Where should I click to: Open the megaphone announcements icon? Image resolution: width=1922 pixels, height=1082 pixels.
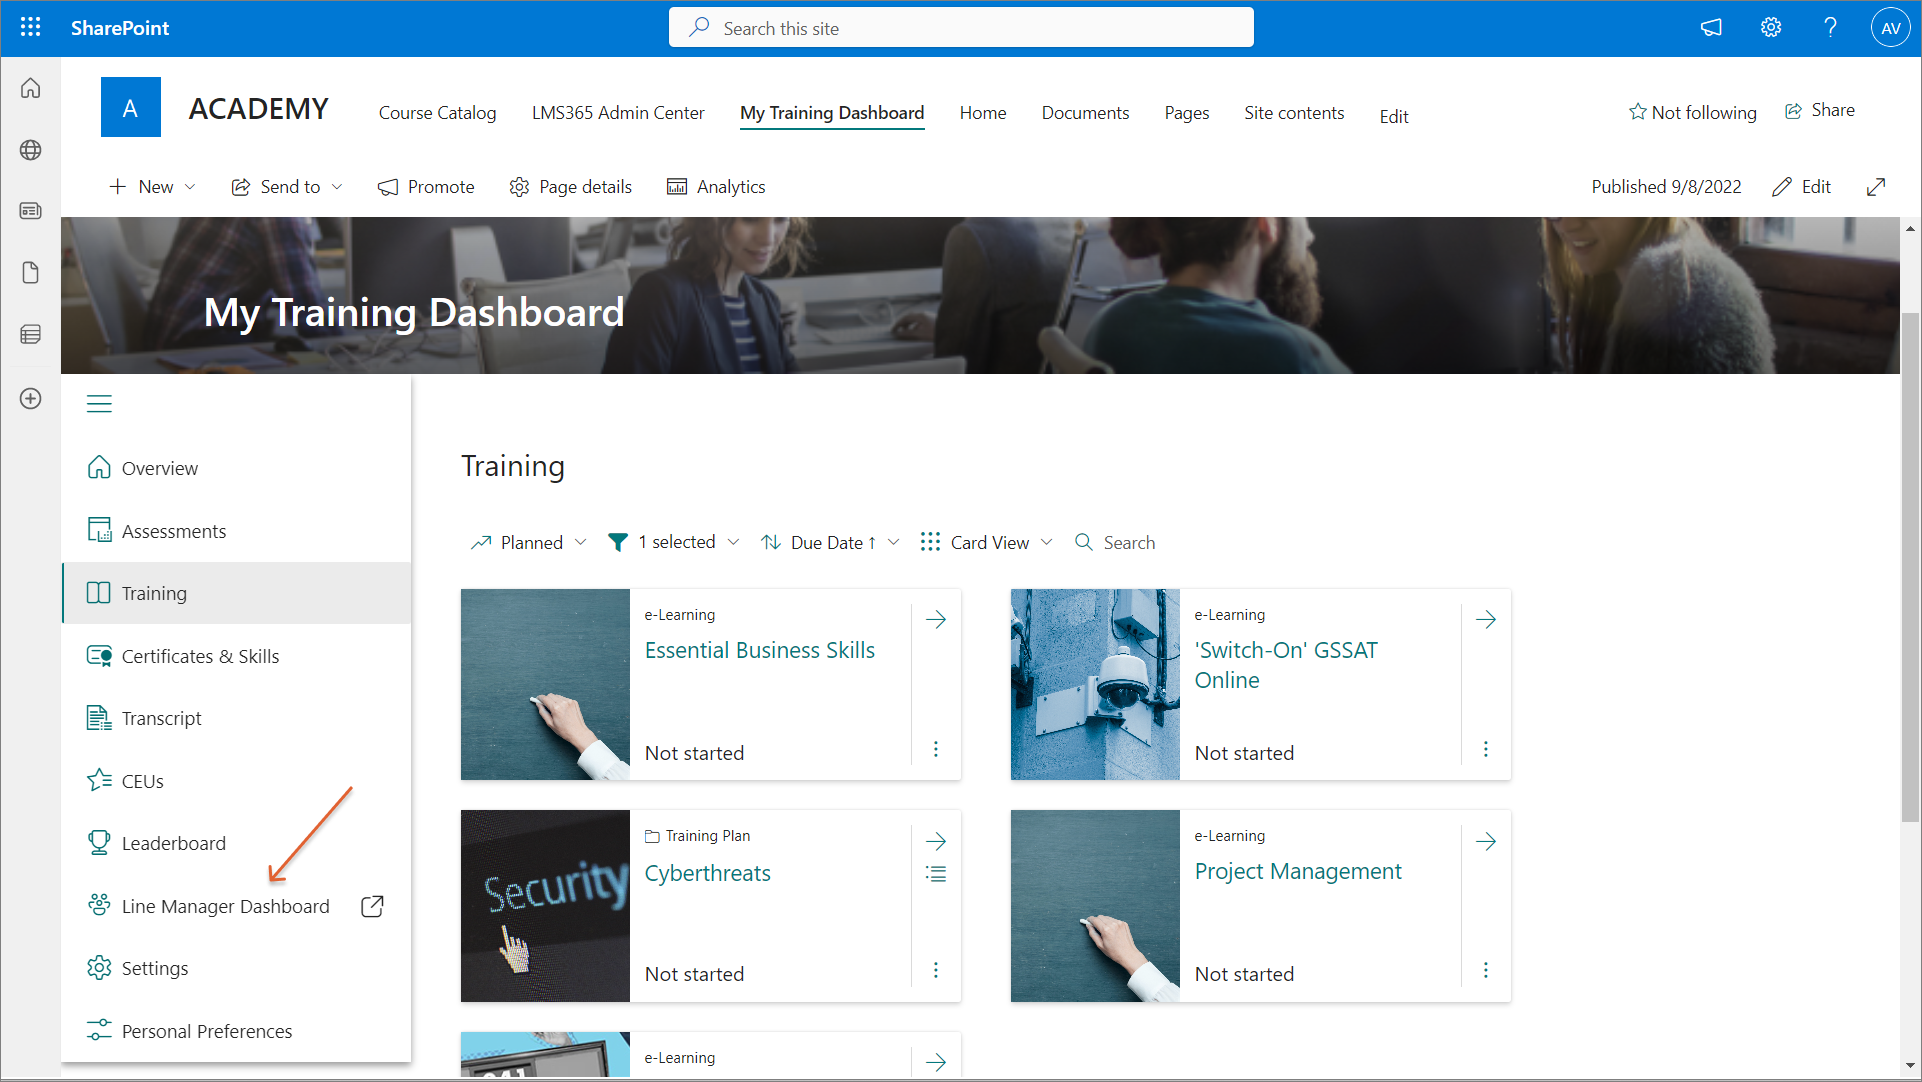(x=1711, y=27)
